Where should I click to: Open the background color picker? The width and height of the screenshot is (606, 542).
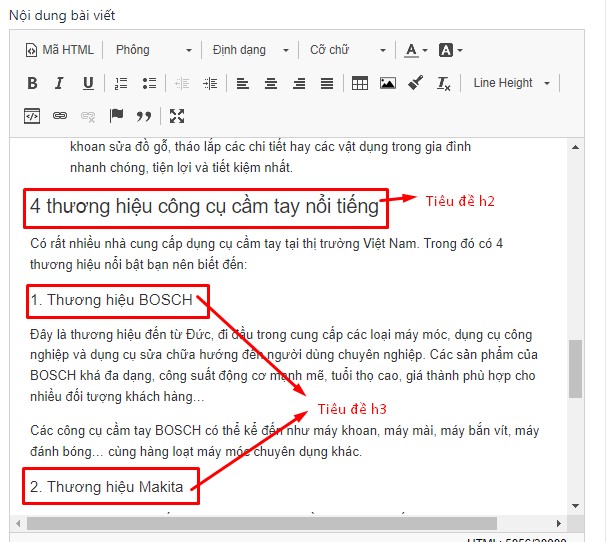450,50
